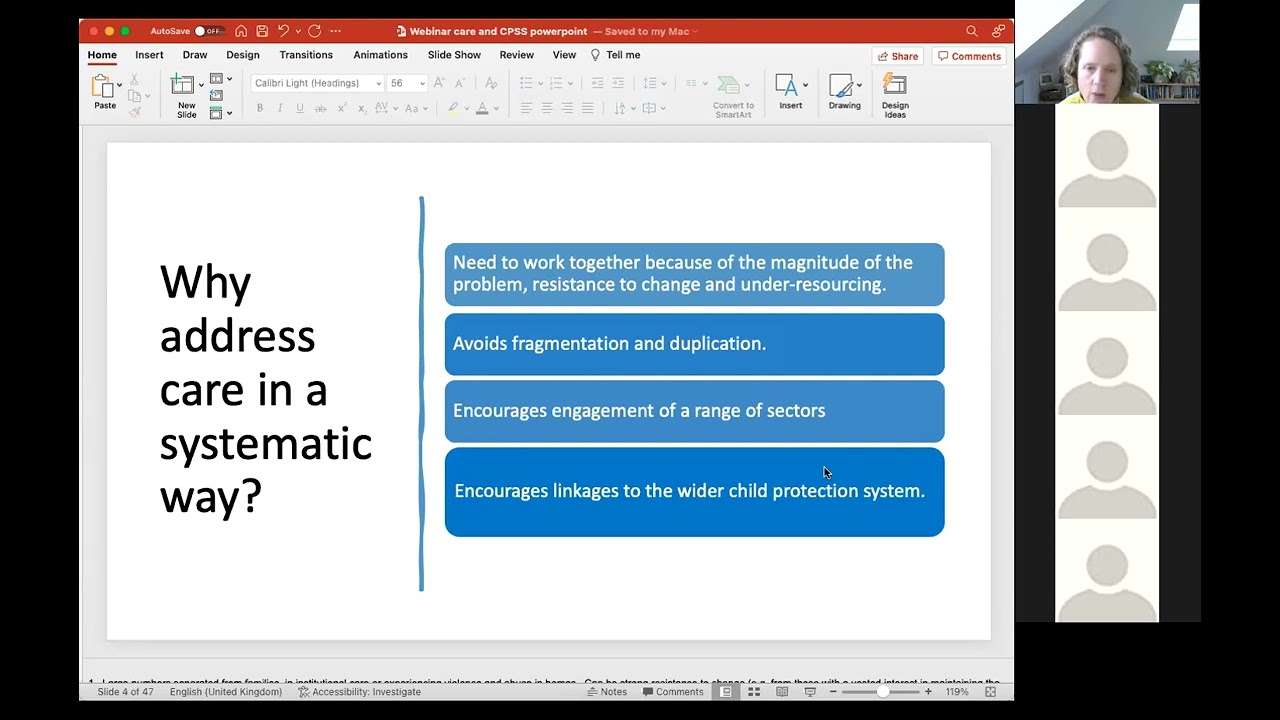Open the more options ellipsis in title bar
This screenshot has height=720, width=1280.
[335, 31]
